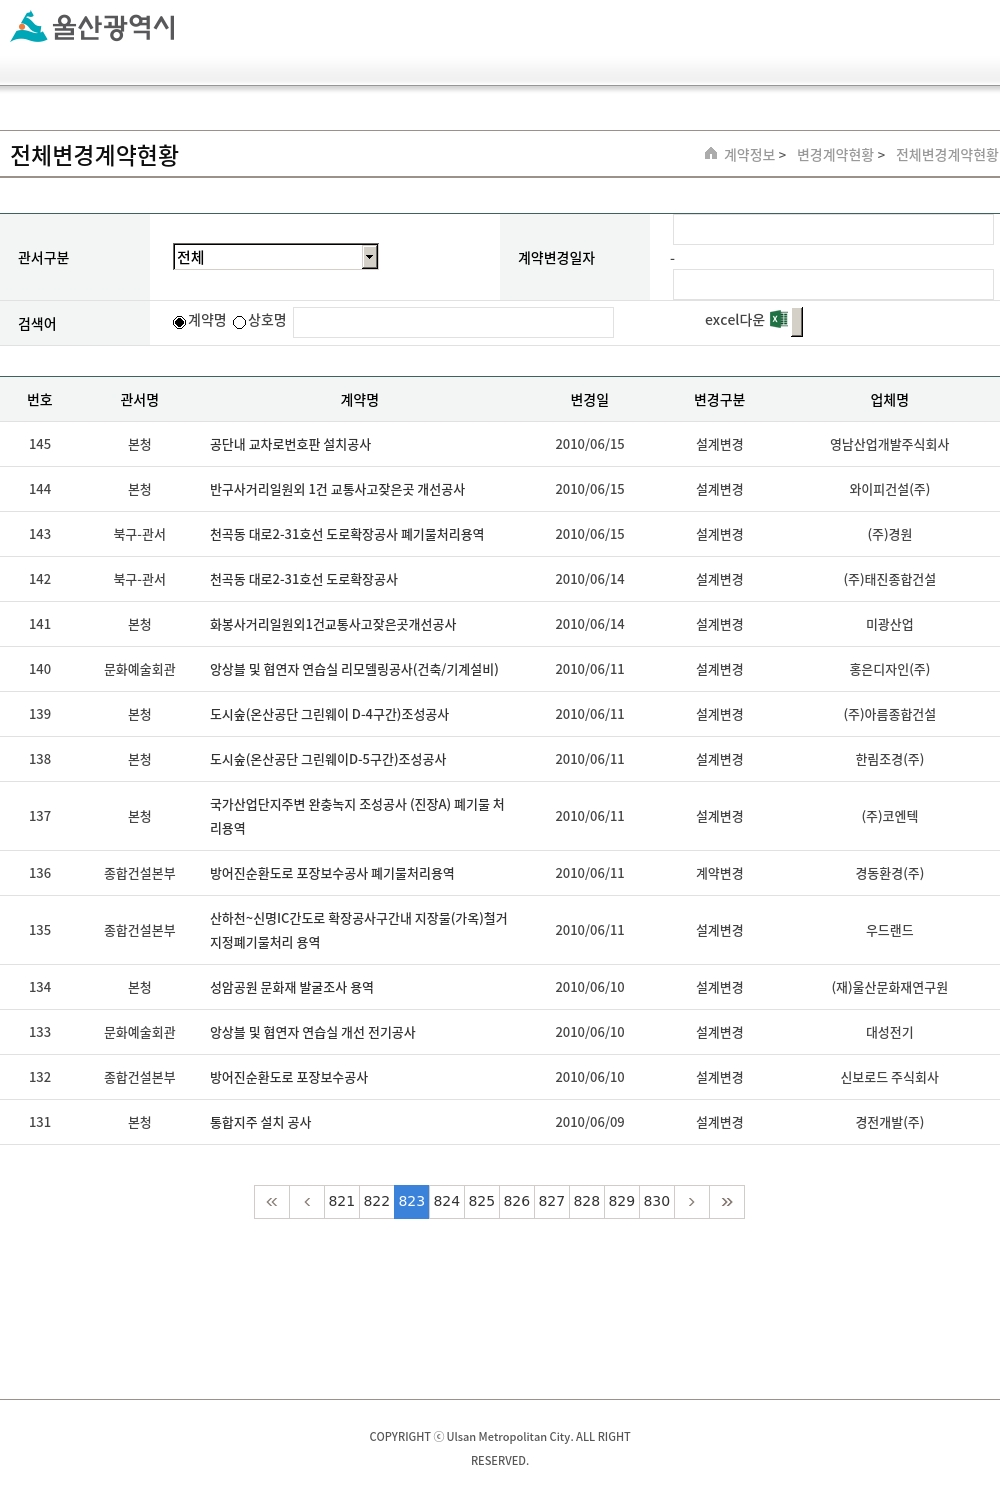Open page 824 in pagination
Viewport: 1000px width, 1500px height.
click(x=447, y=1202)
